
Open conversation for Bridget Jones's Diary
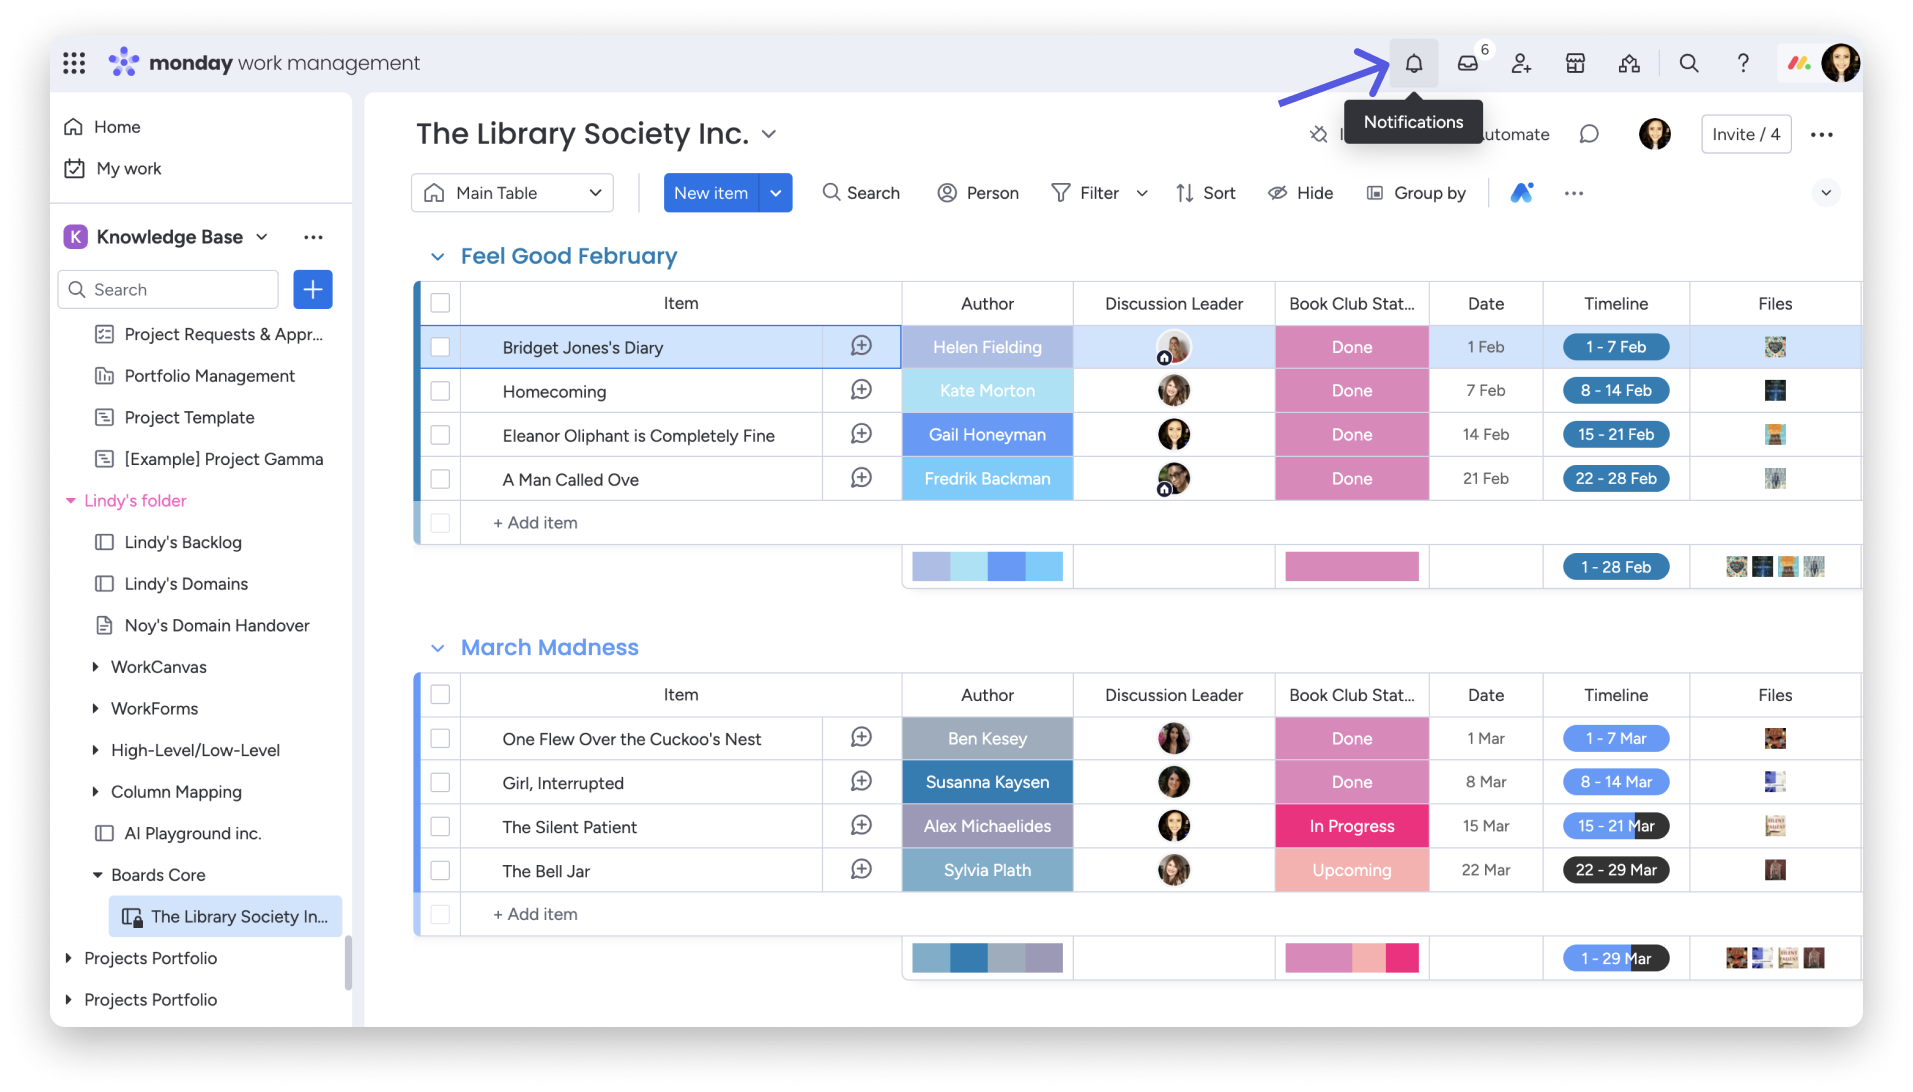(861, 346)
